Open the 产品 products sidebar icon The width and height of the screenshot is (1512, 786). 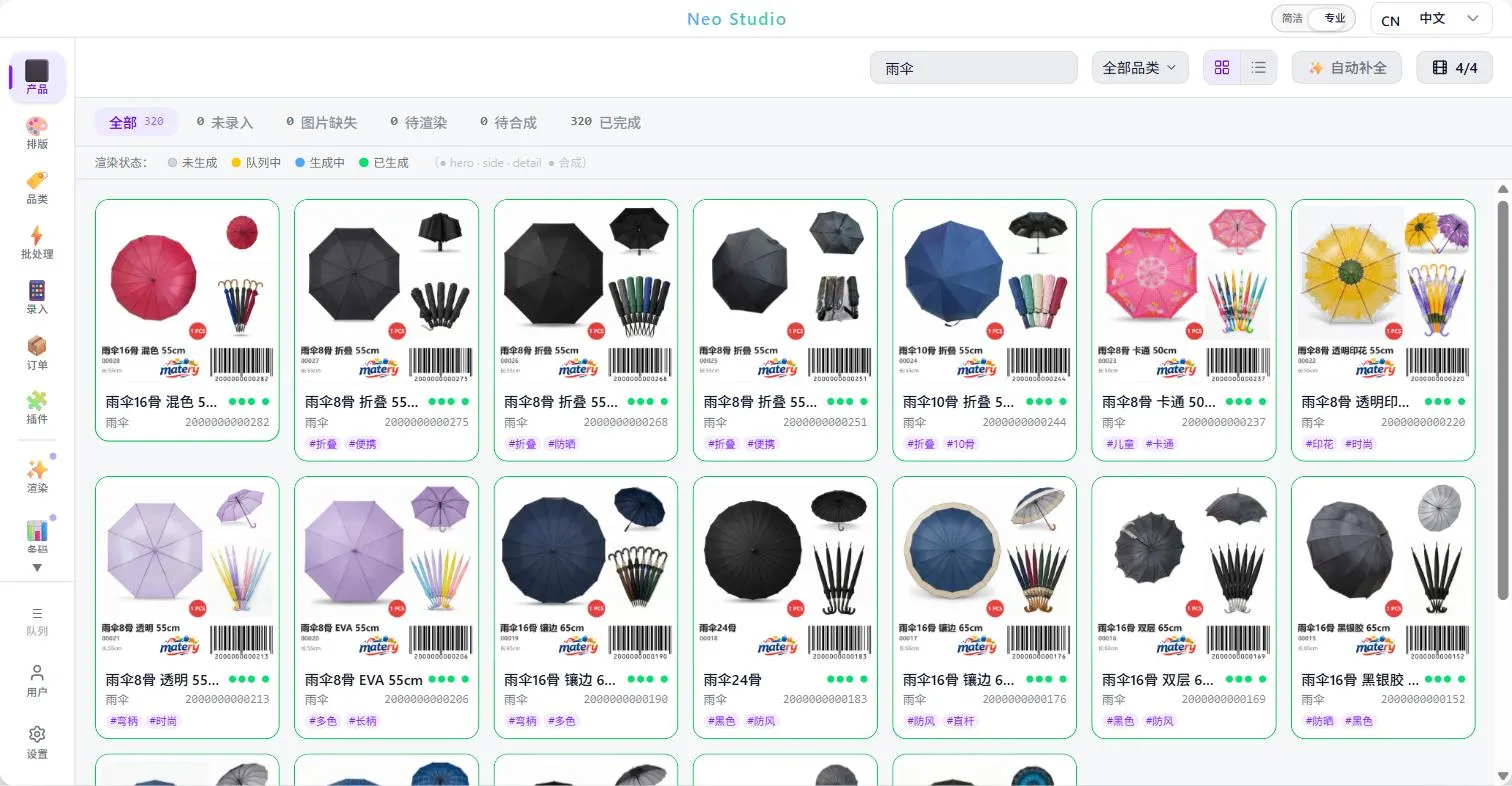[x=37, y=77]
